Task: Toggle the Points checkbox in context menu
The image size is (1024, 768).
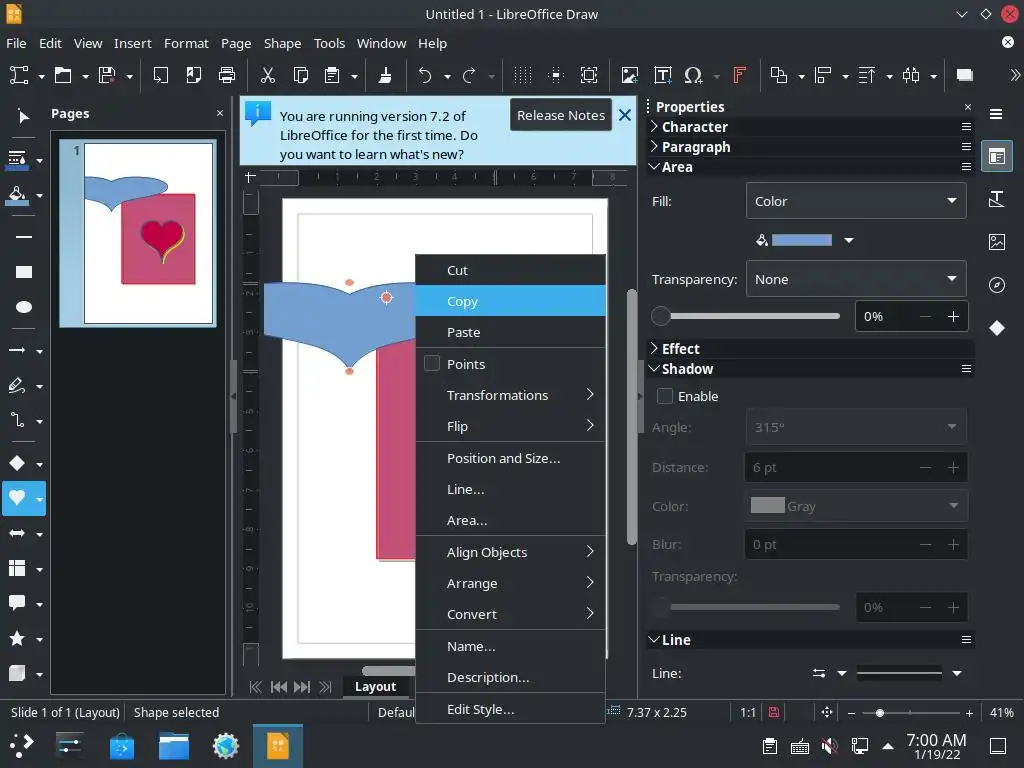Action: (x=432, y=363)
